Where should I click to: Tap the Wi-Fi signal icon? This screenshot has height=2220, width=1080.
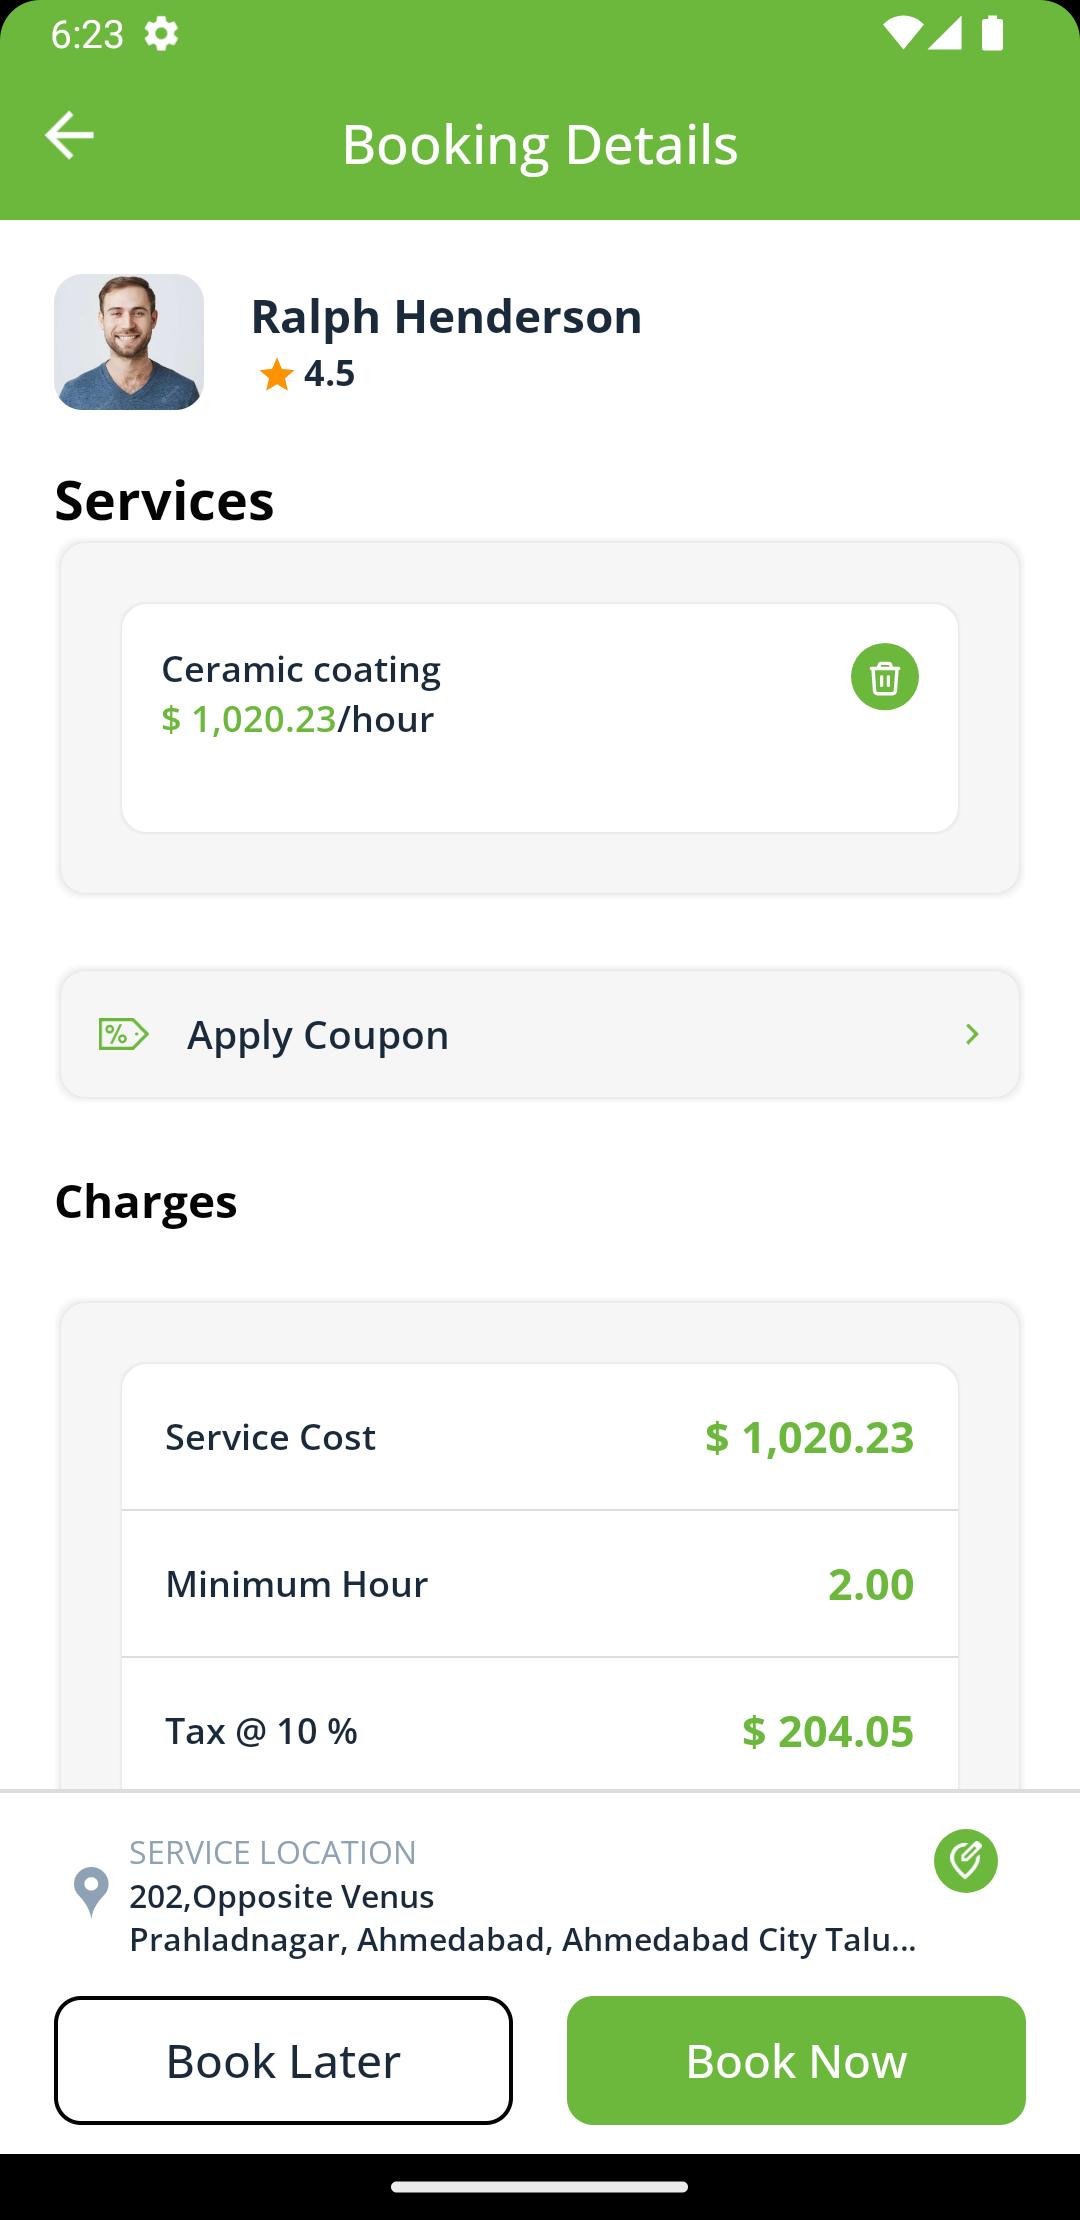coord(902,34)
